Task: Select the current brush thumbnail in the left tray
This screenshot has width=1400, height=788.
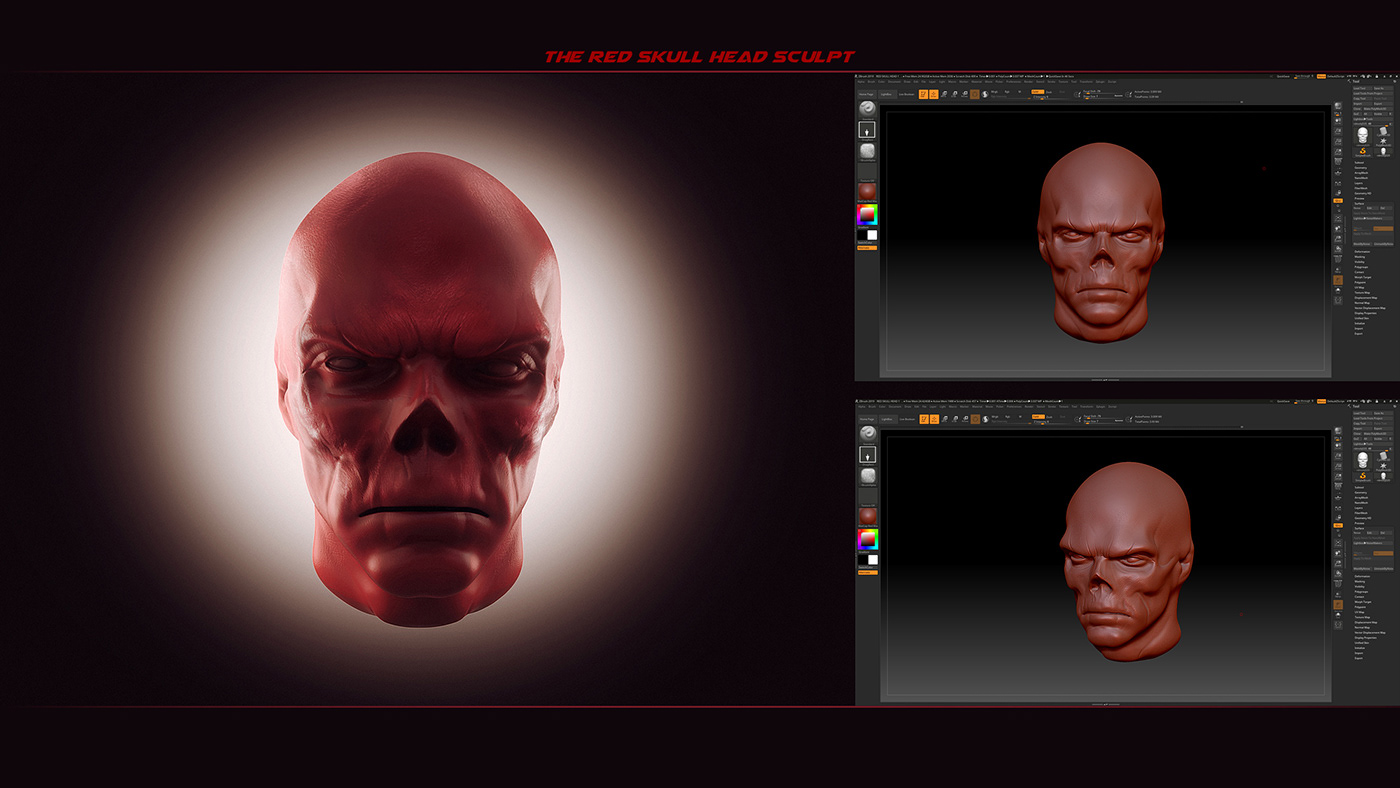Action: tap(867, 110)
